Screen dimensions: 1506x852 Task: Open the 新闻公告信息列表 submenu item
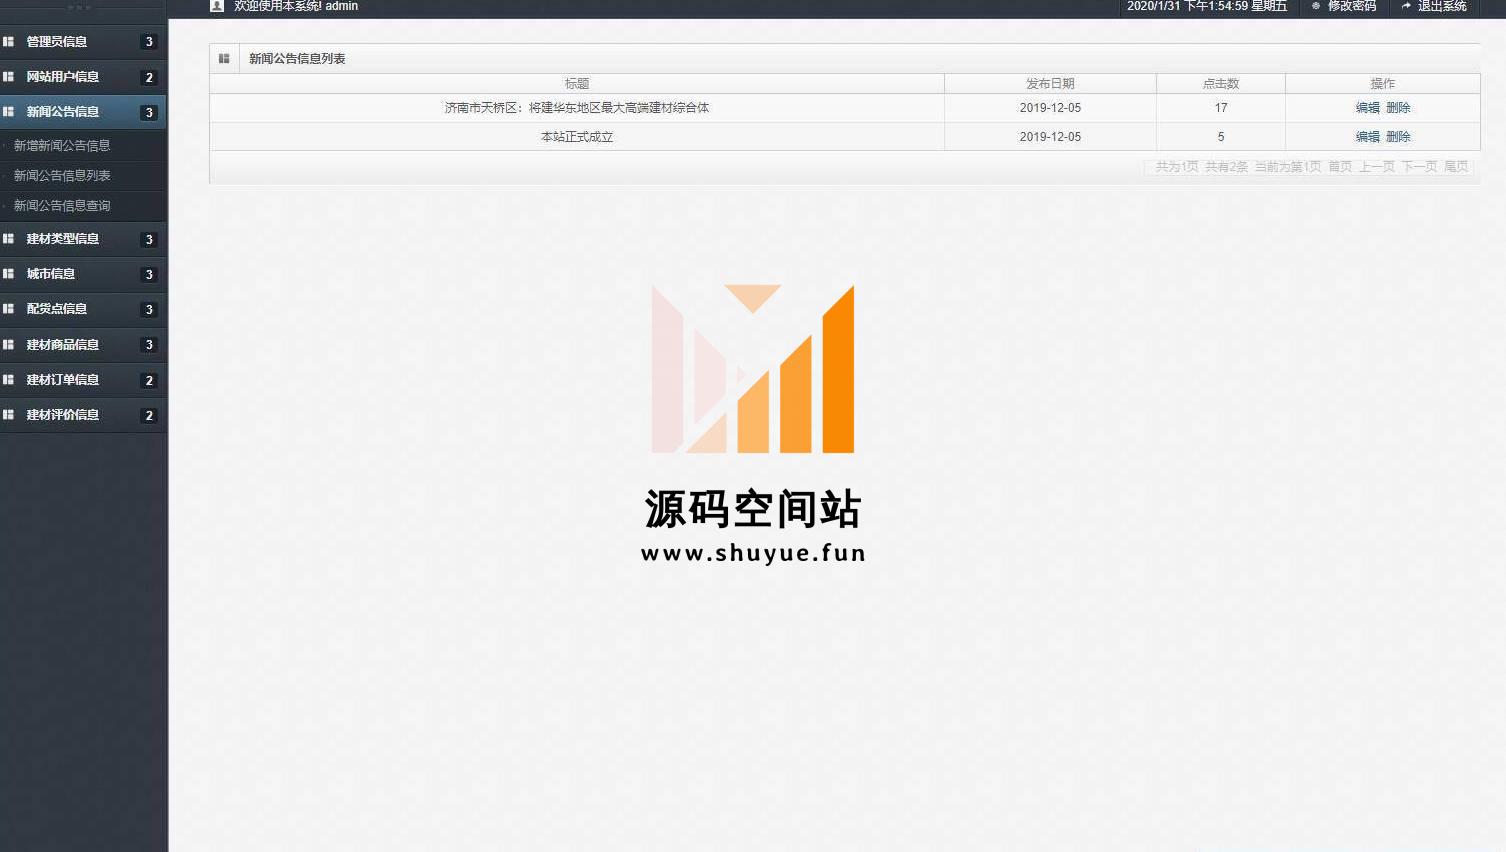pos(62,176)
